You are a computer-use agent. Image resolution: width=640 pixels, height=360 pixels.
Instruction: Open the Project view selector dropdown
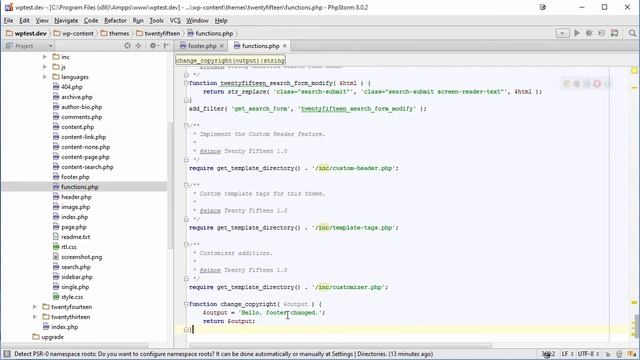[51, 46]
